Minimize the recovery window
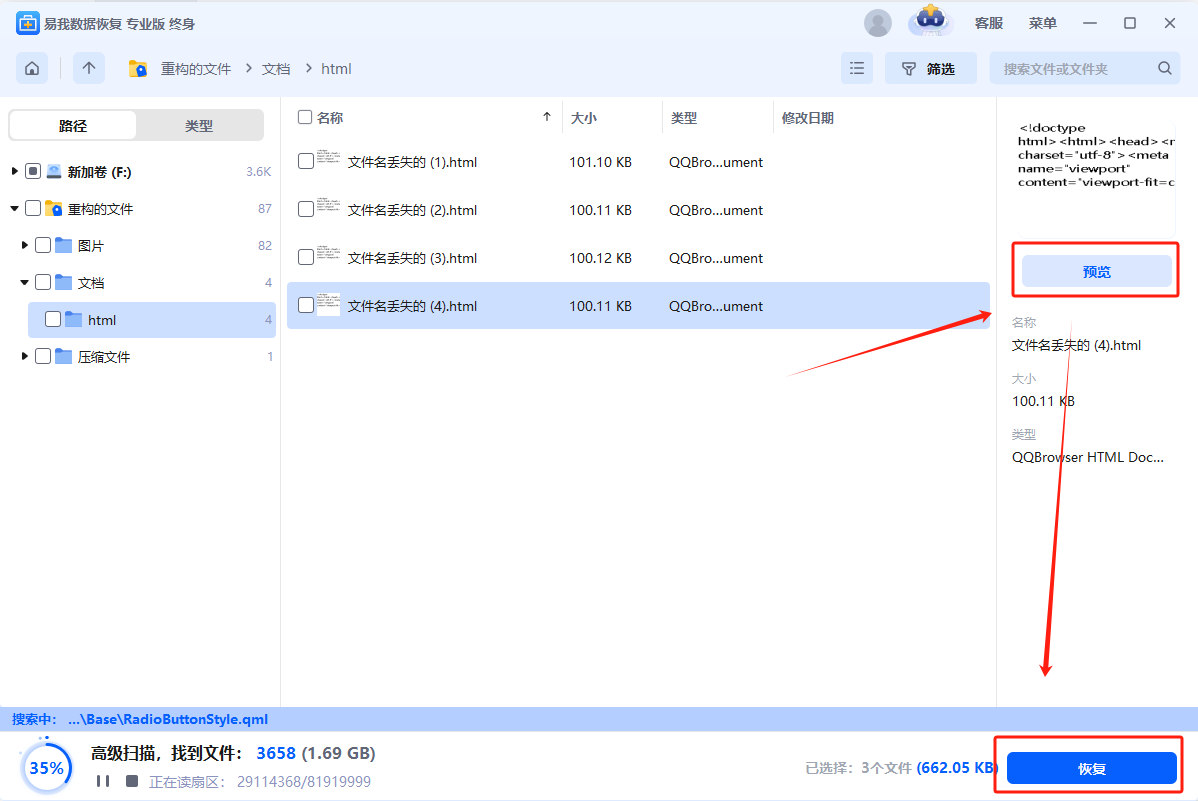Viewport: 1198px width, 801px height. [1090, 24]
